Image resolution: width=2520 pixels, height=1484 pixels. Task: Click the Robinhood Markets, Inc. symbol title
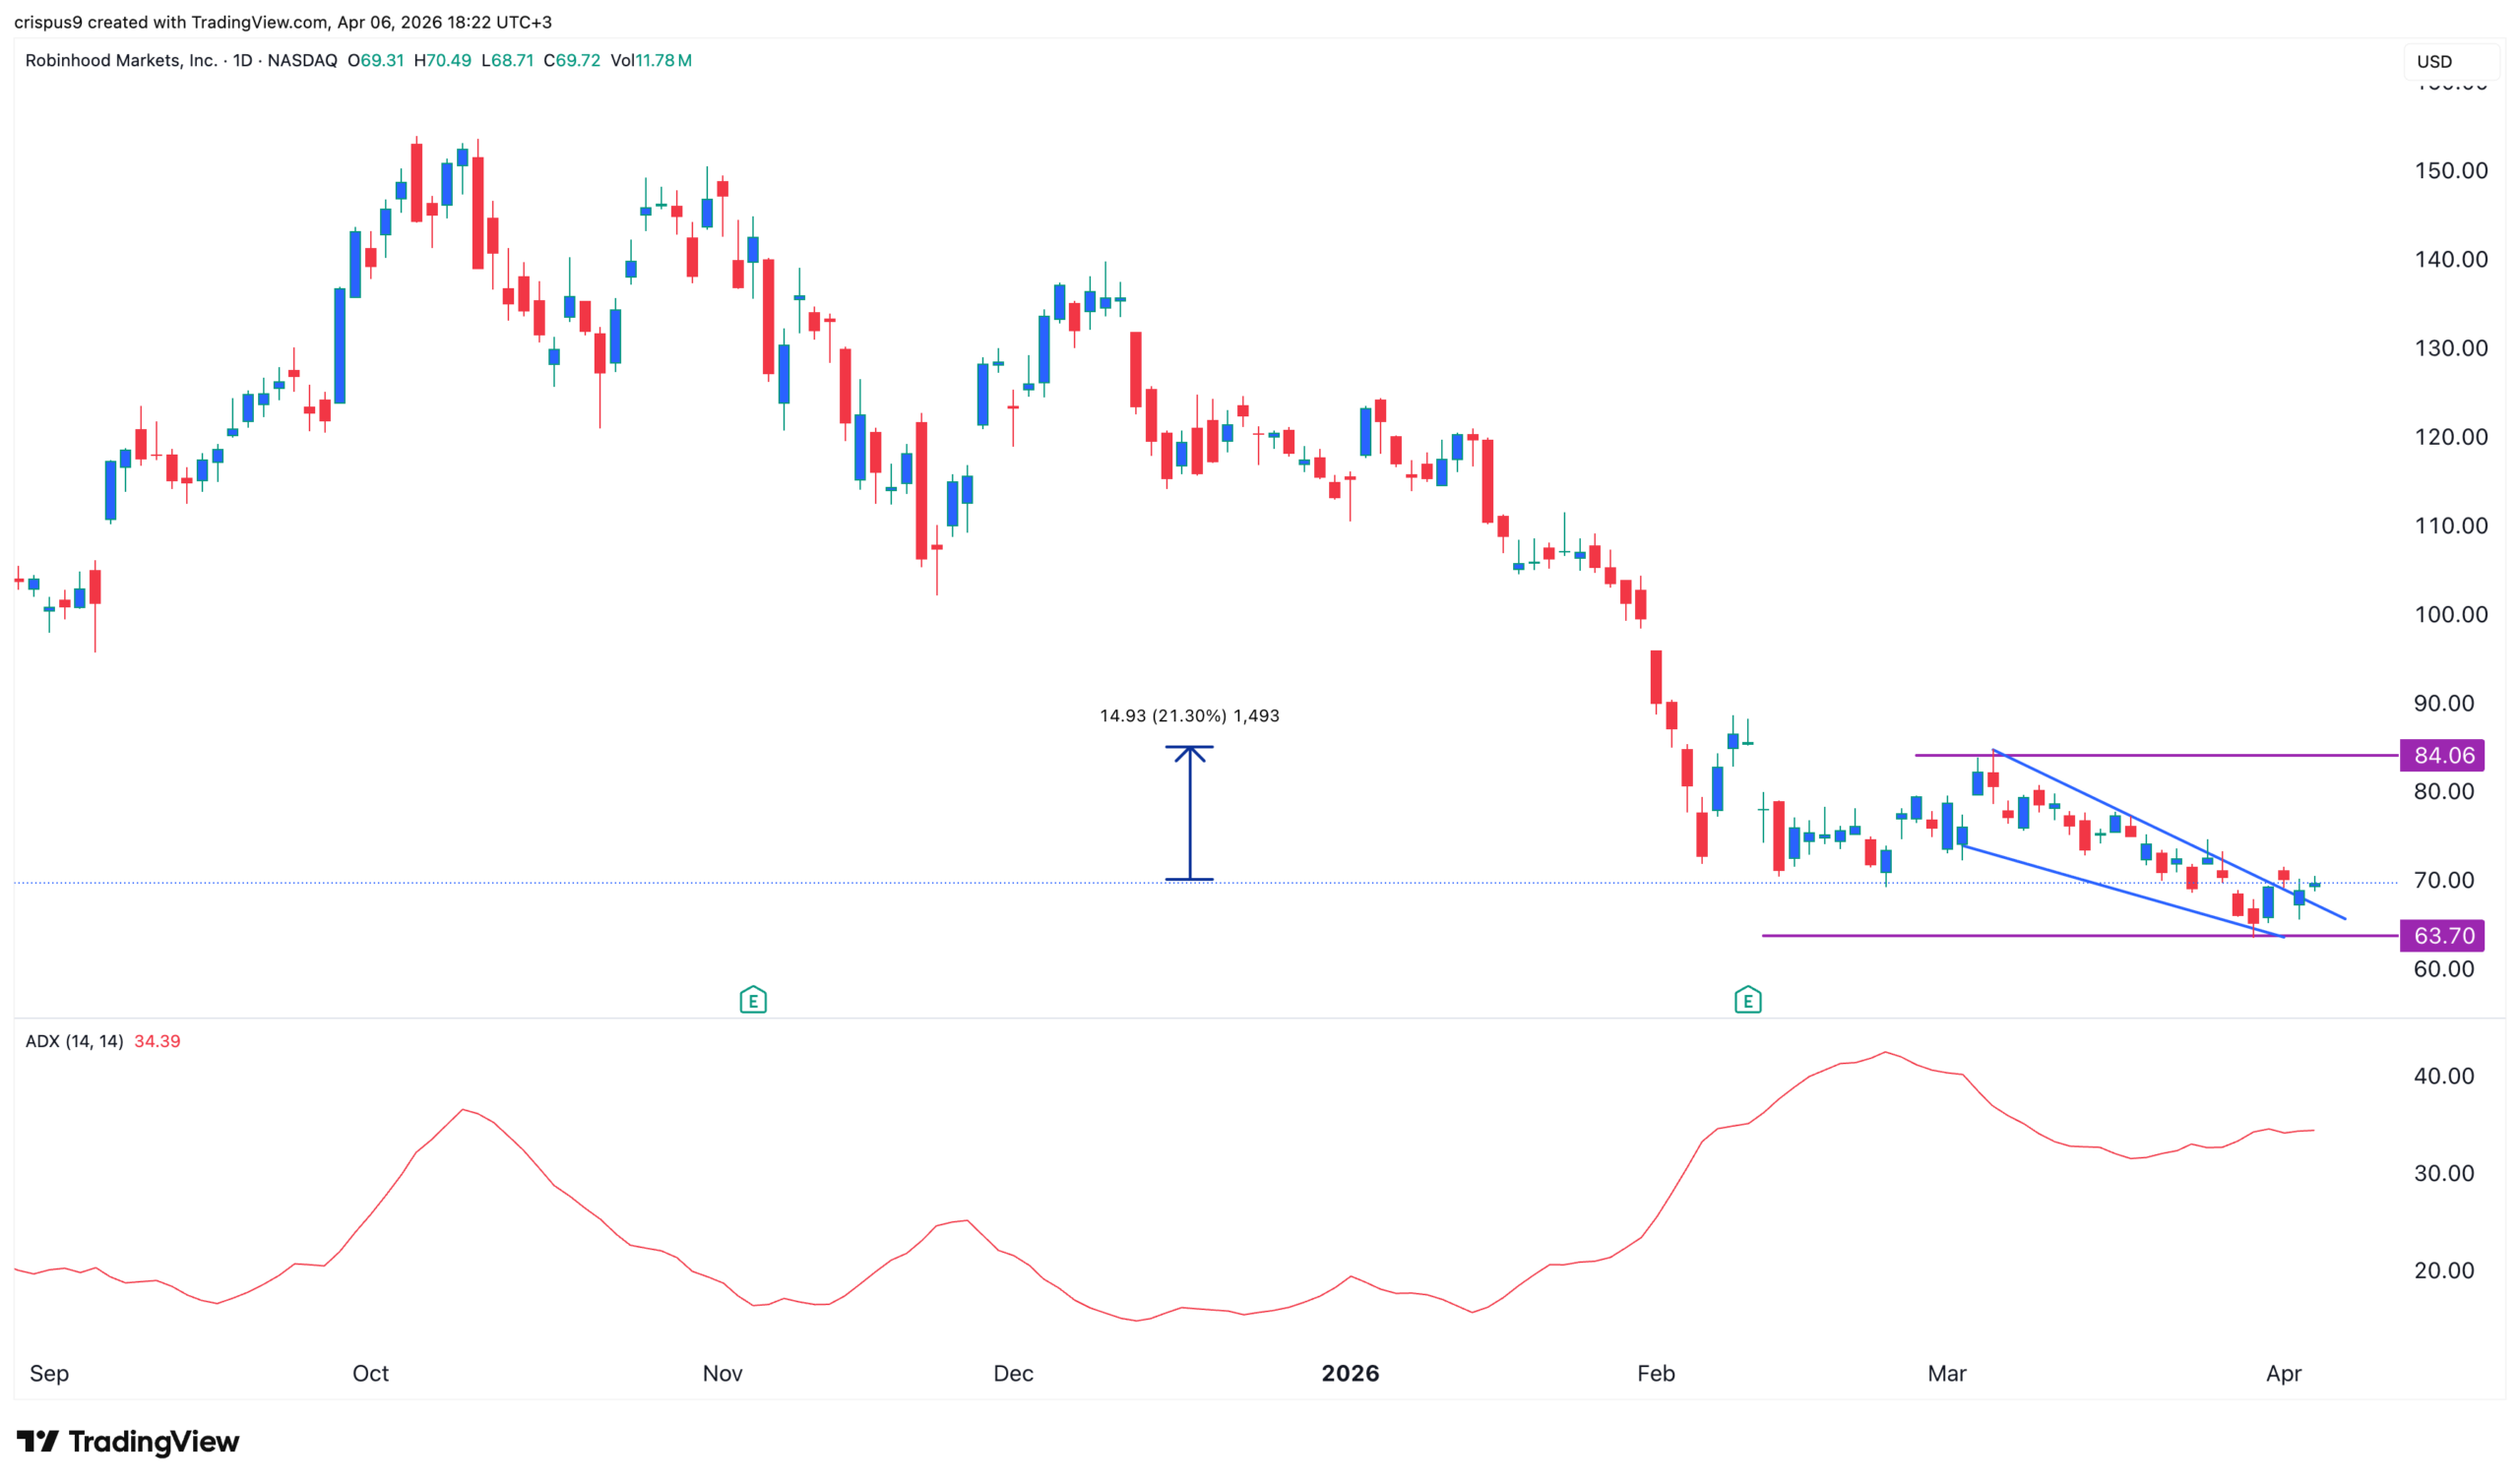click(x=120, y=60)
